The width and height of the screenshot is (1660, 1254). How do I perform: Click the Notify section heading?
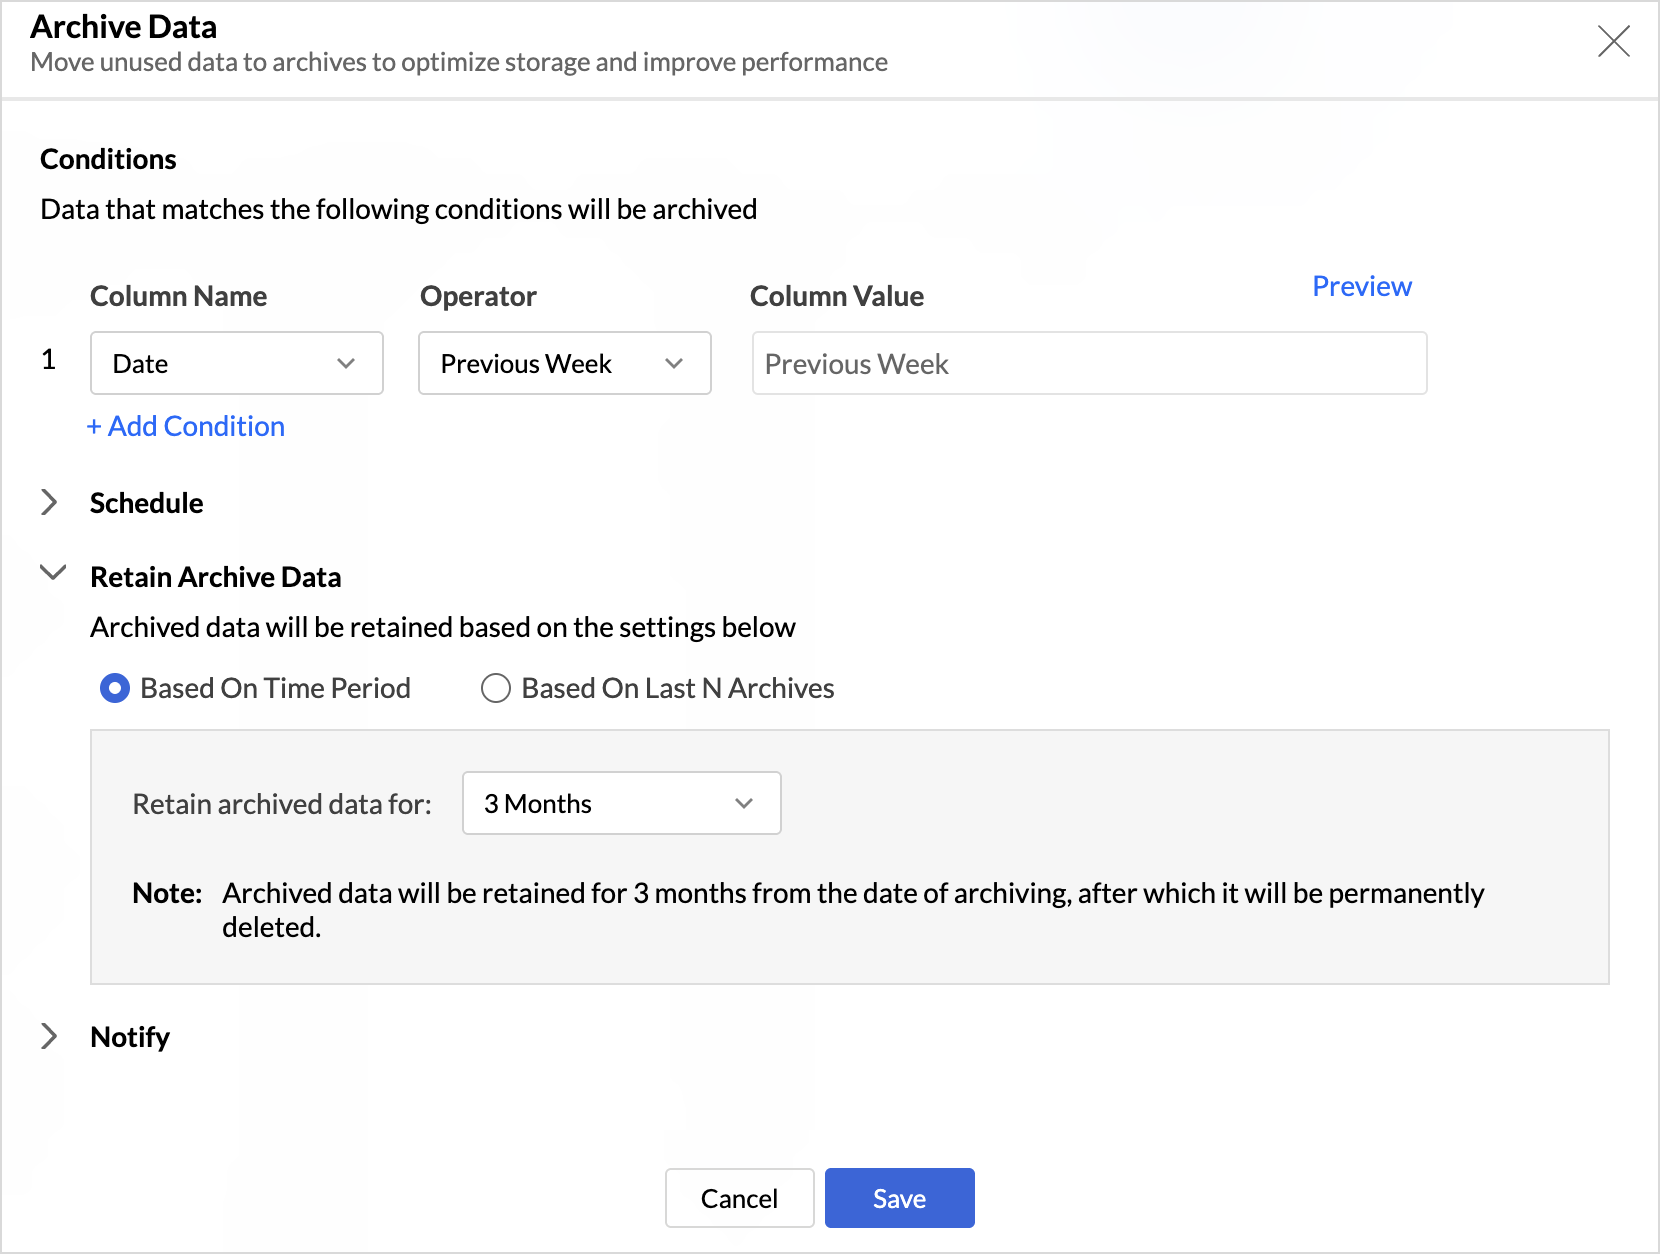click(x=130, y=1037)
